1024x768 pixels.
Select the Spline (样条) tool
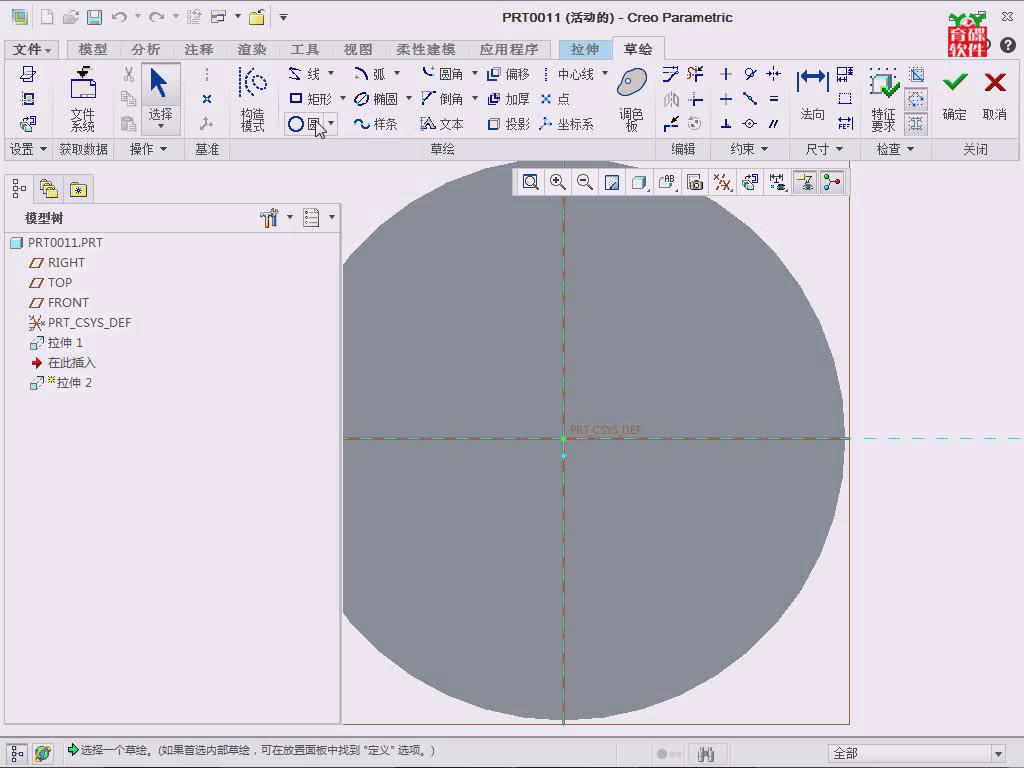(376, 123)
